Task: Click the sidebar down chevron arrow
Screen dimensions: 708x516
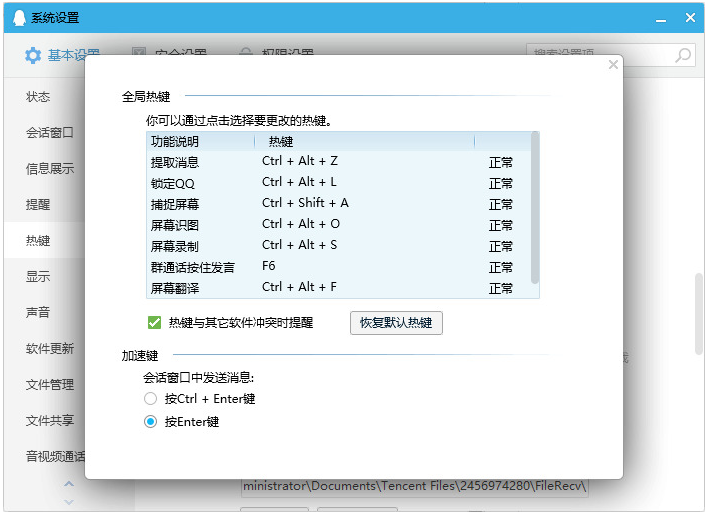Action: (69, 502)
